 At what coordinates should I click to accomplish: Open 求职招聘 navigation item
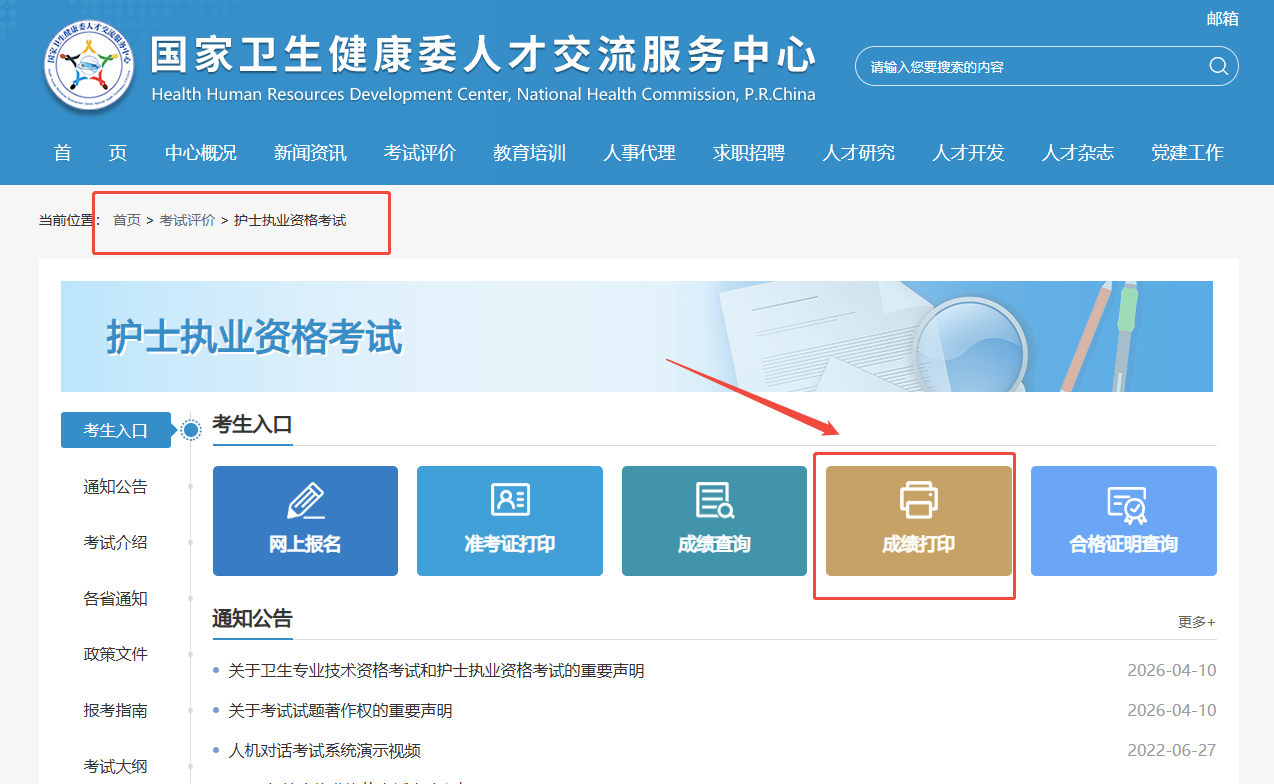coord(749,153)
